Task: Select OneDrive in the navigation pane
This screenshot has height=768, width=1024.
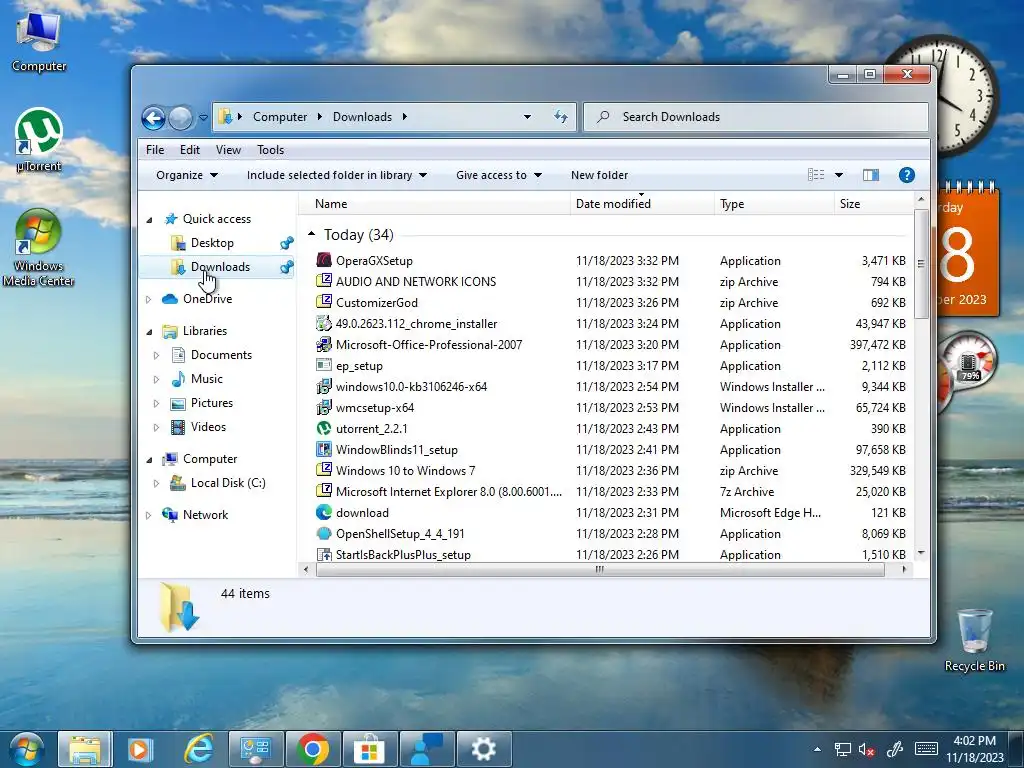Action: coord(207,299)
